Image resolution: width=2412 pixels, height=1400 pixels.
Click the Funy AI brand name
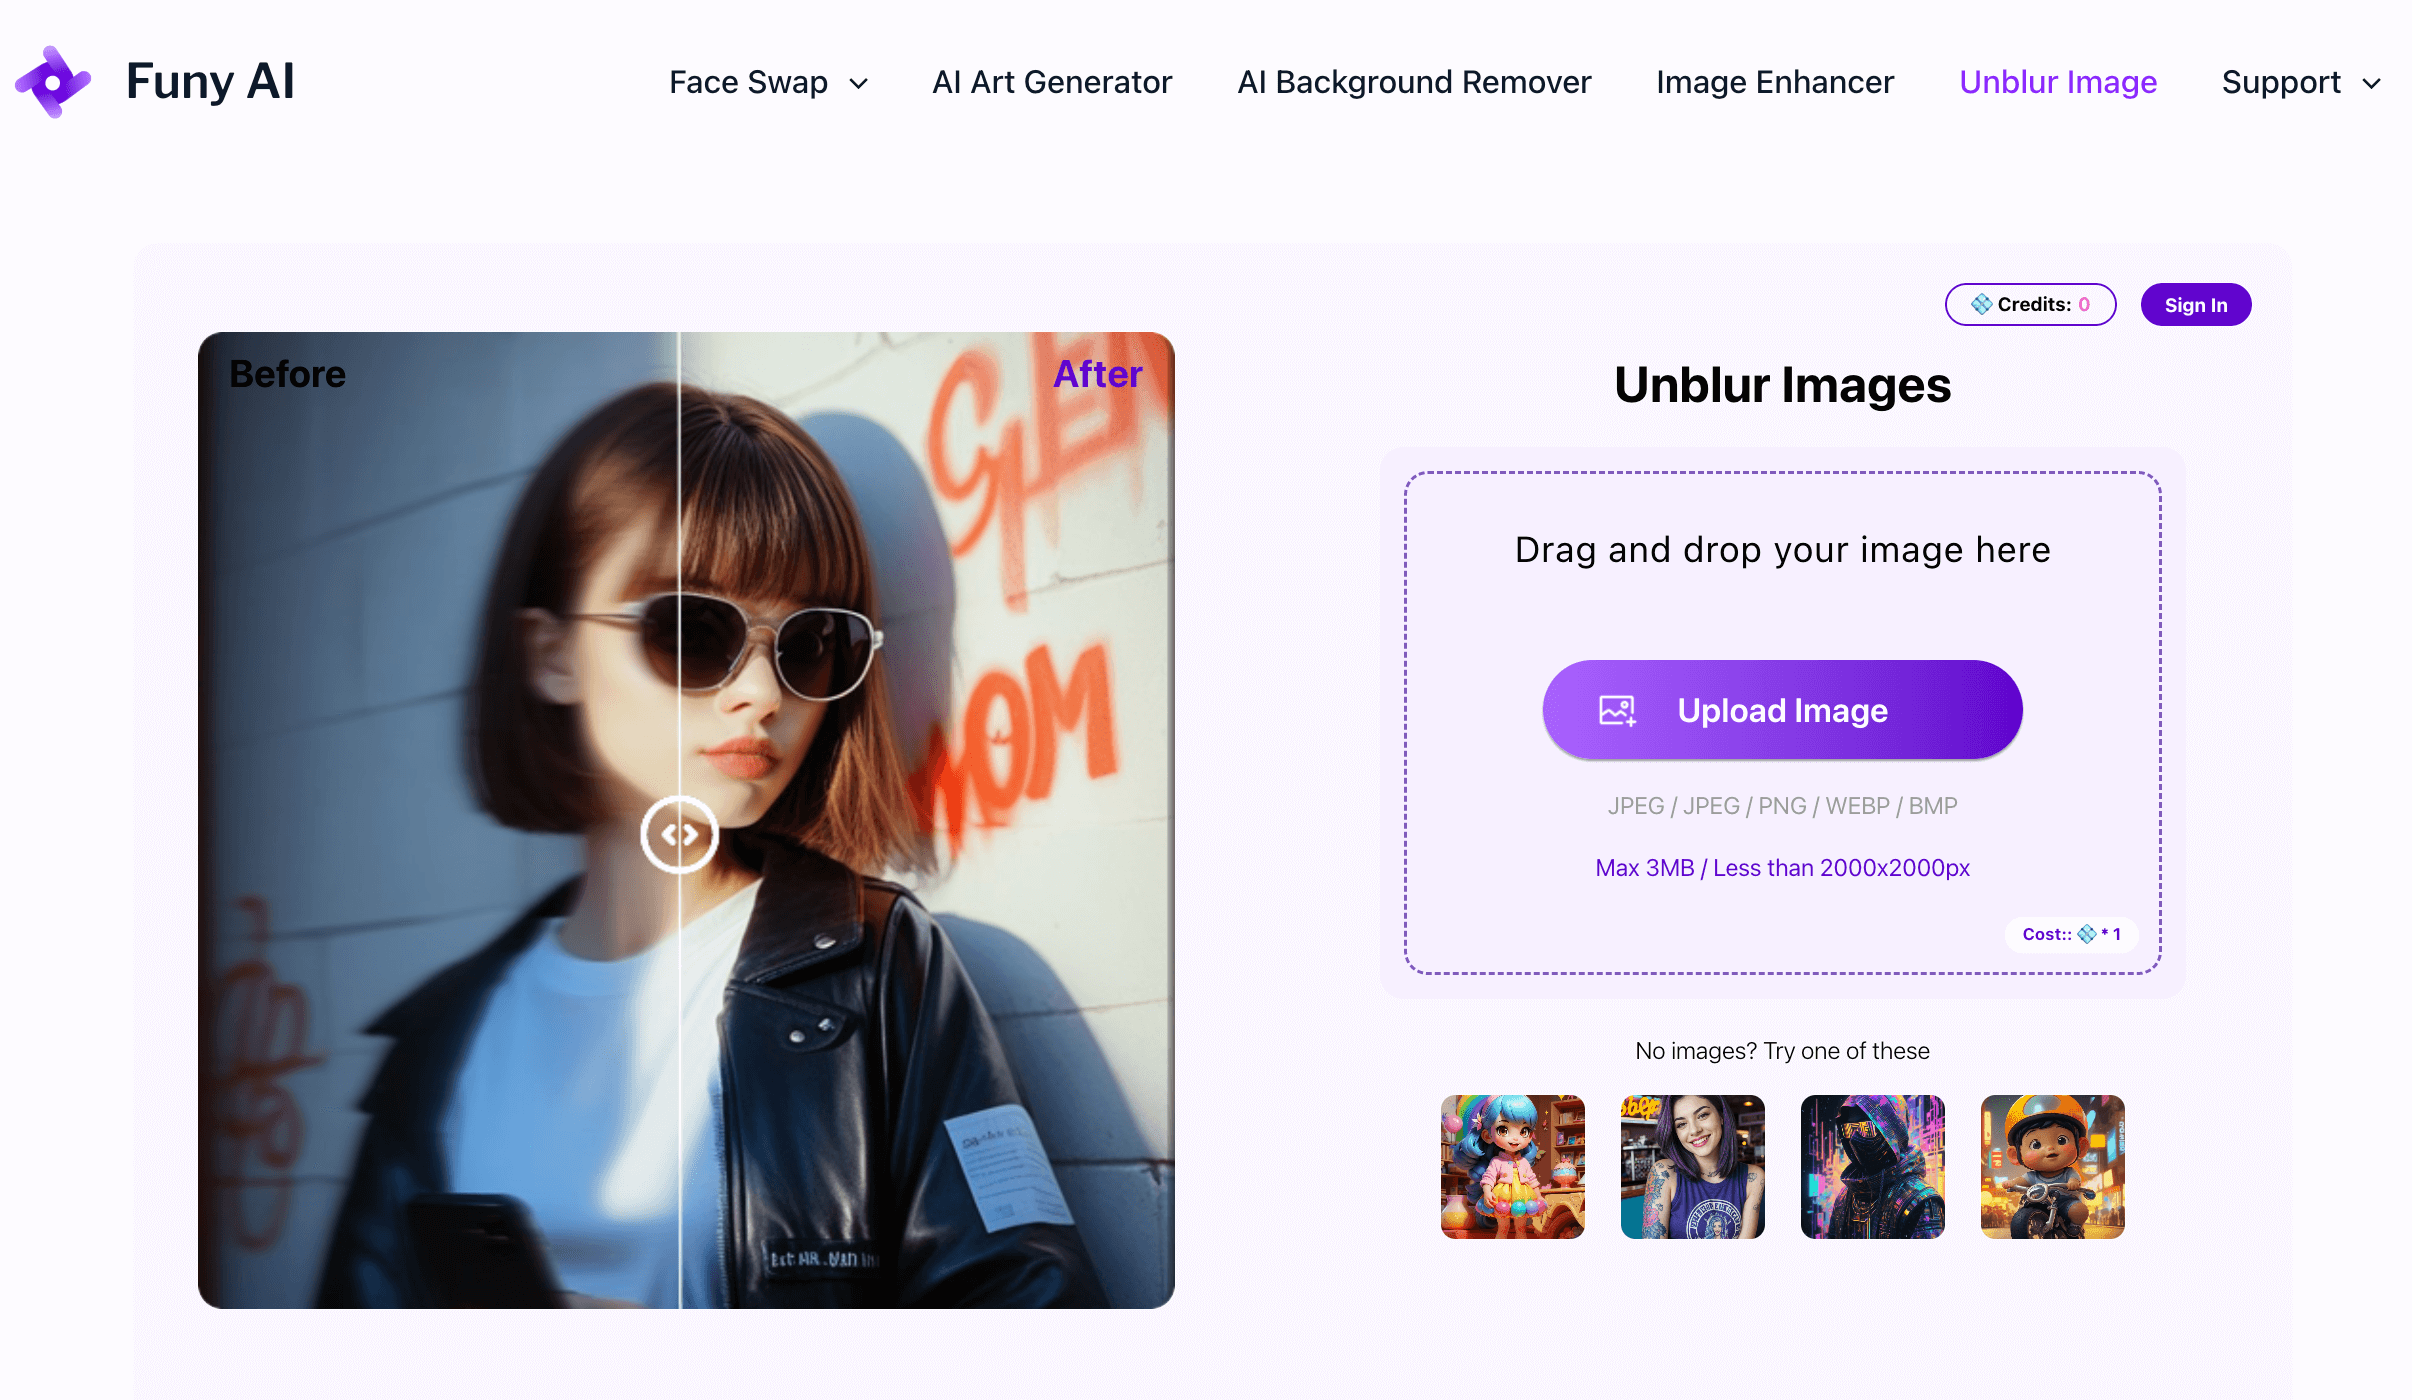[x=210, y=82]
